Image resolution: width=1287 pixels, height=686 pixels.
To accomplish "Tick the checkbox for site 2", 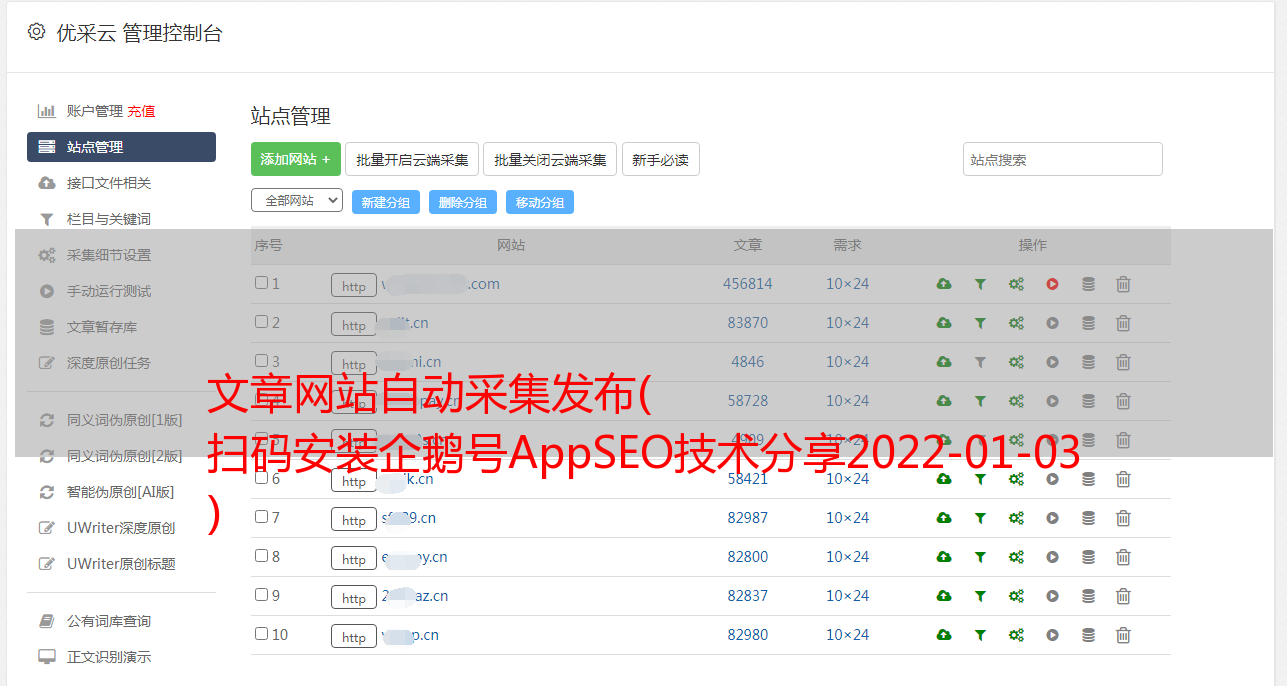I will click(x=261, y=322).
